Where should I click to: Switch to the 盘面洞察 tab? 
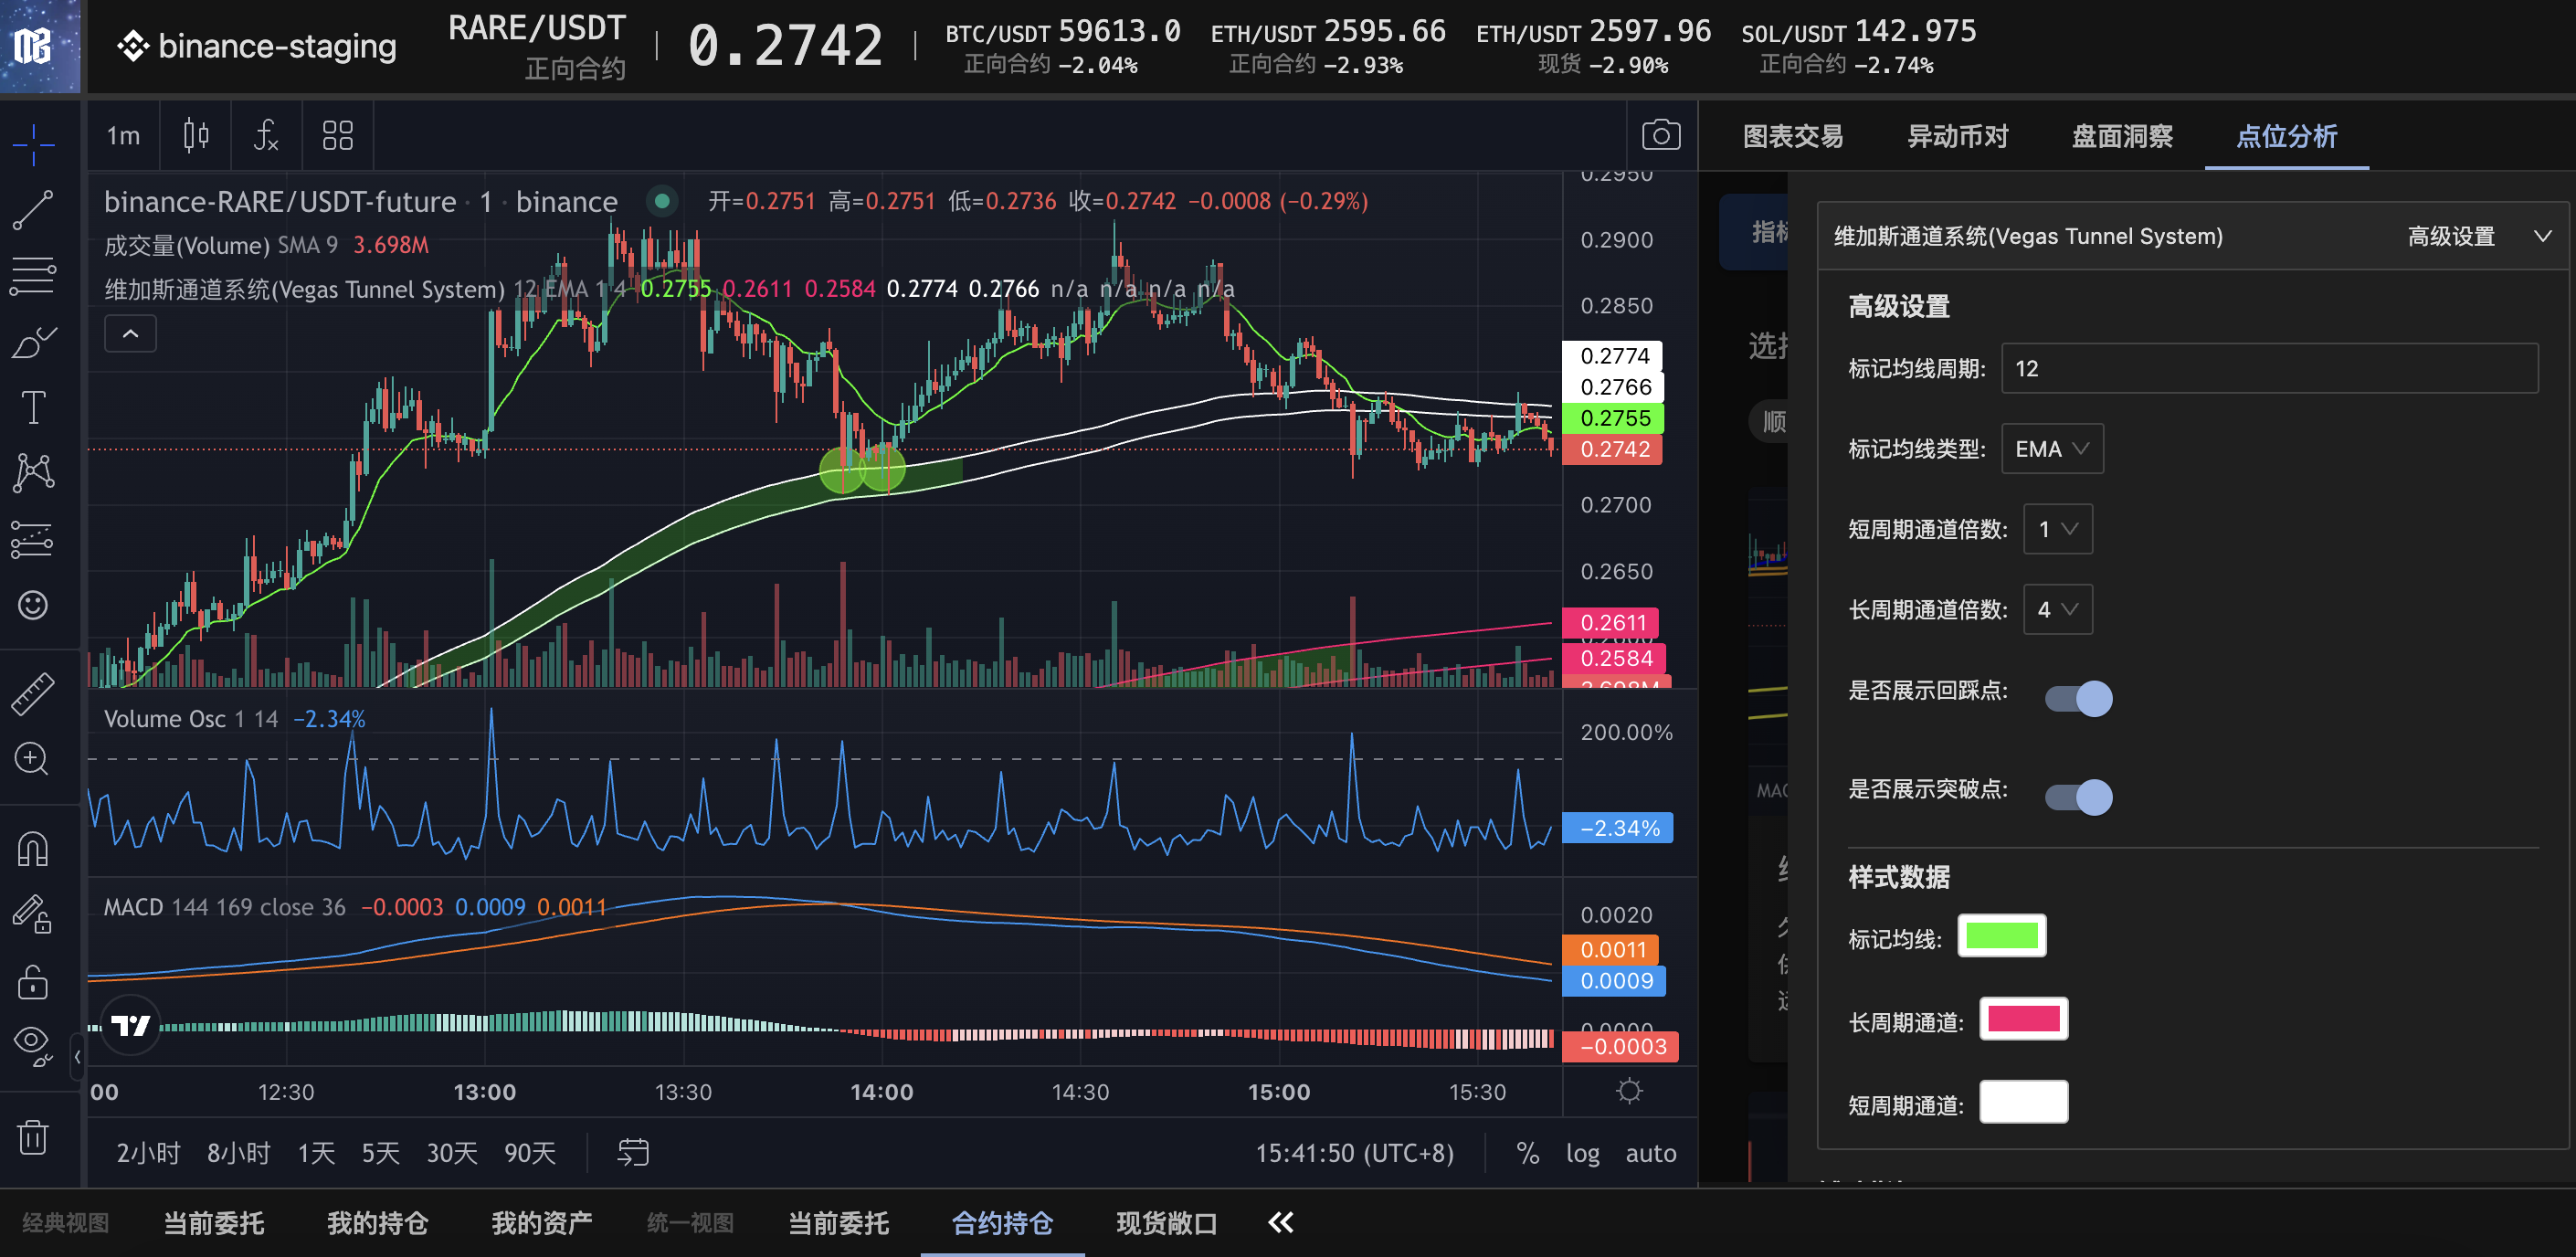coord(2121,136)
